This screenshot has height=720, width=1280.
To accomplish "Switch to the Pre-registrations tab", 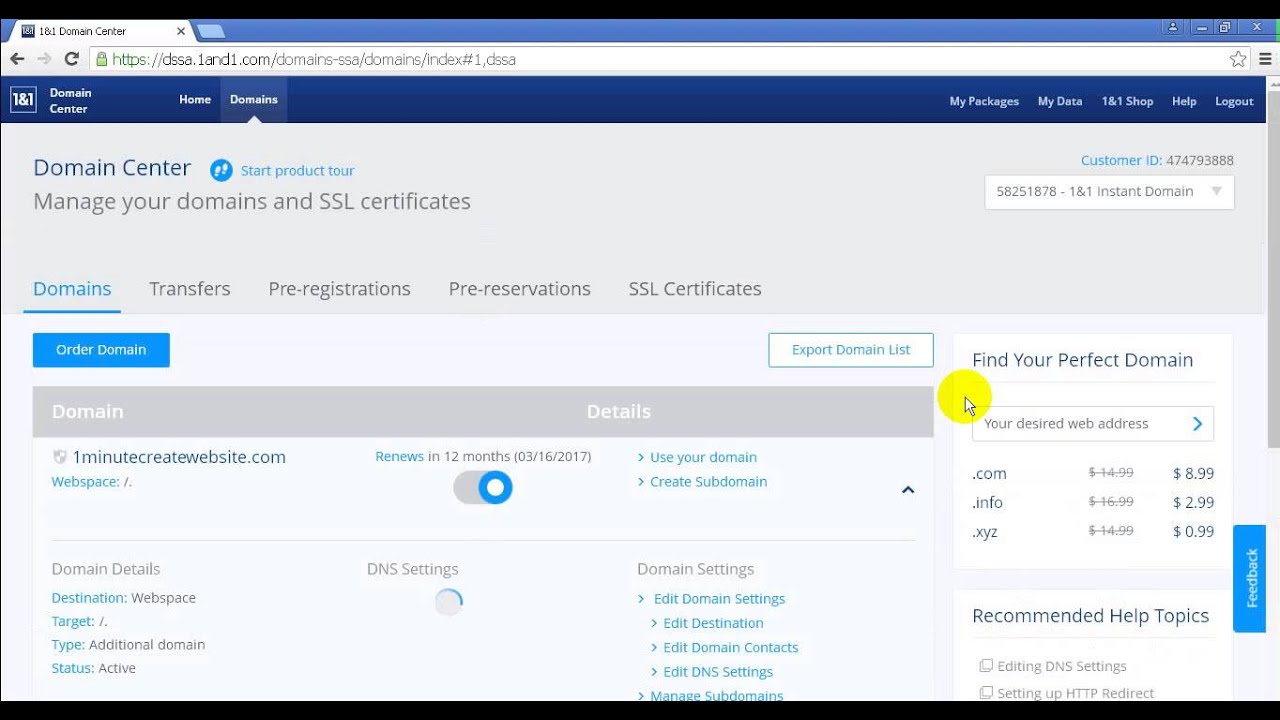I will coord(339,288).
